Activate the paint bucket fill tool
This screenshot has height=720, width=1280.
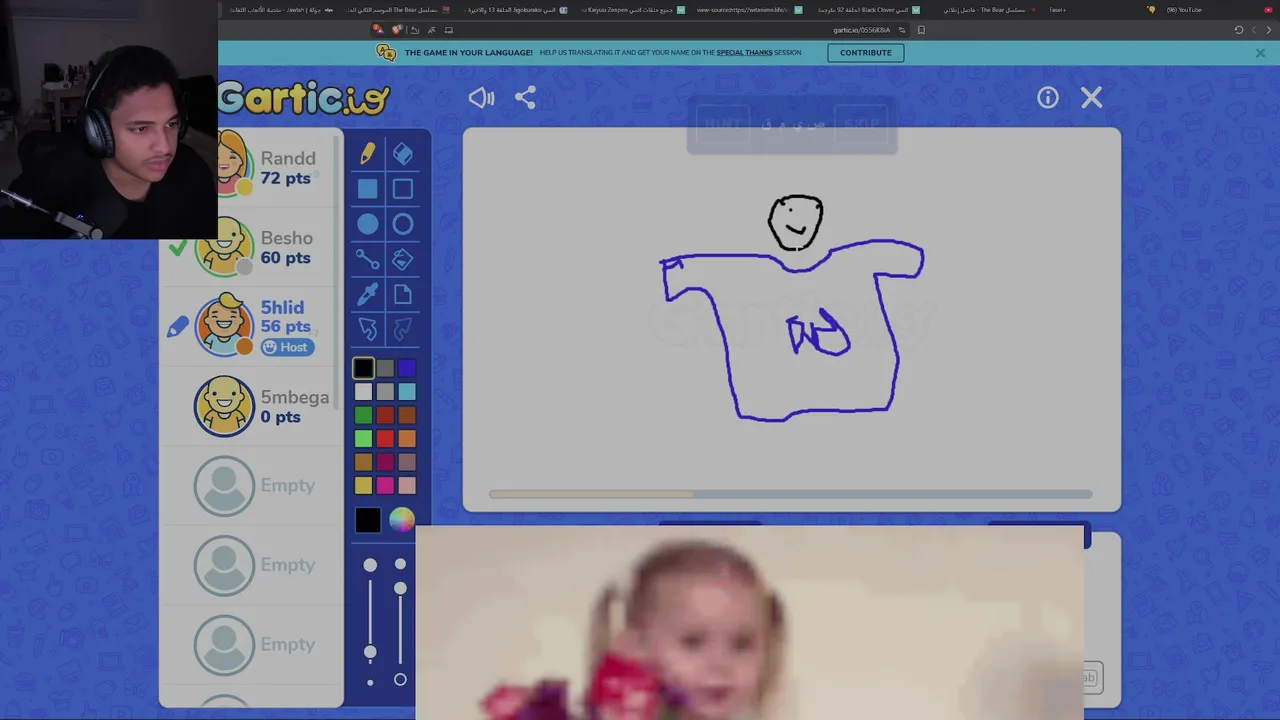point(402,260)
